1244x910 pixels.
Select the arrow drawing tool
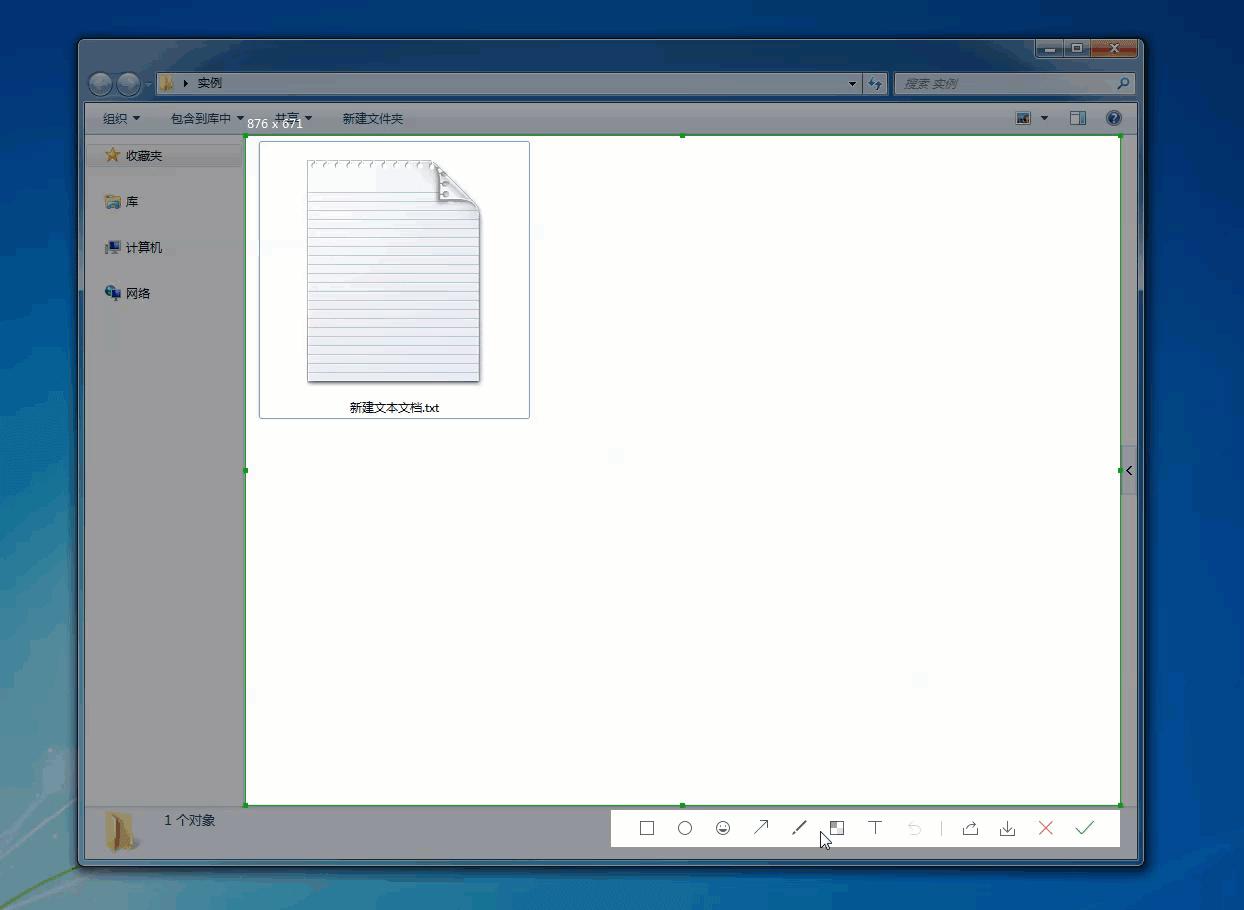761,828
